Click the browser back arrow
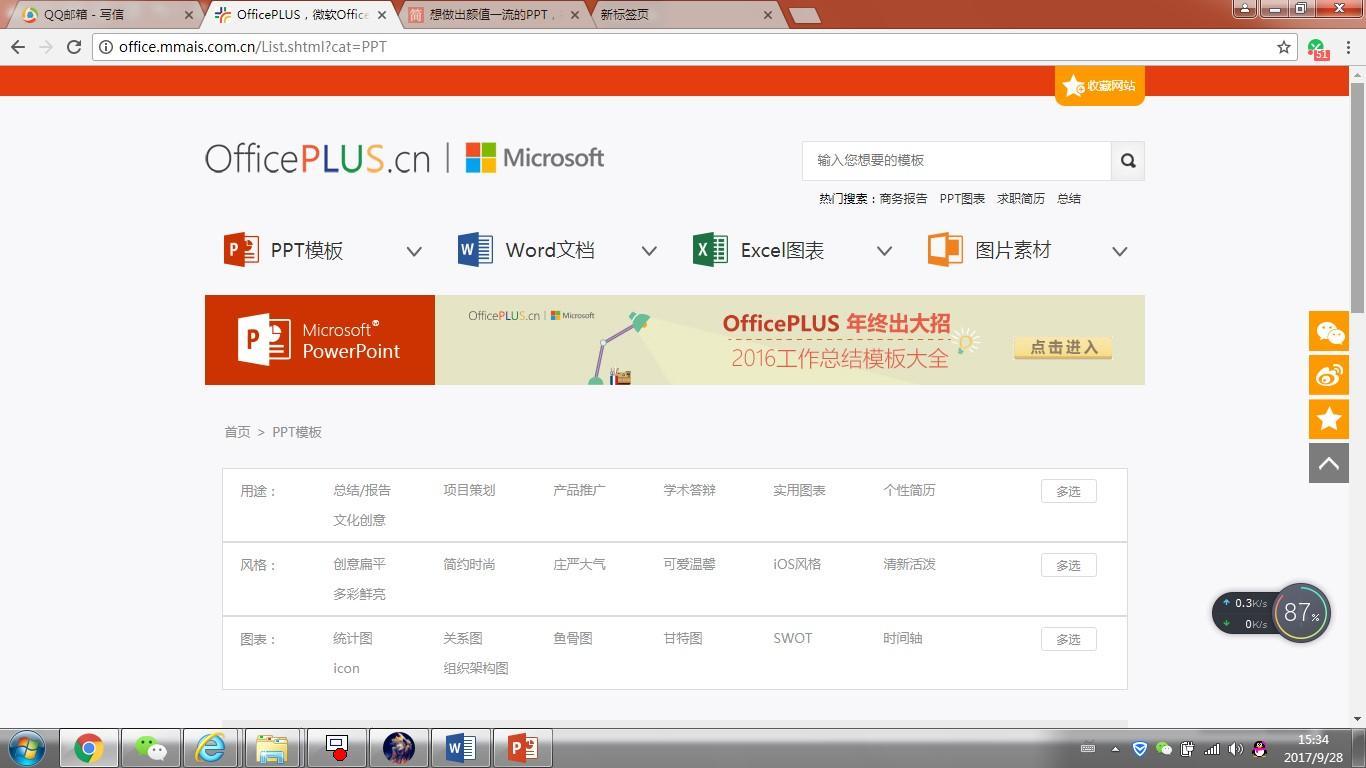This screenshot has width=1366, height=768. 18,47
